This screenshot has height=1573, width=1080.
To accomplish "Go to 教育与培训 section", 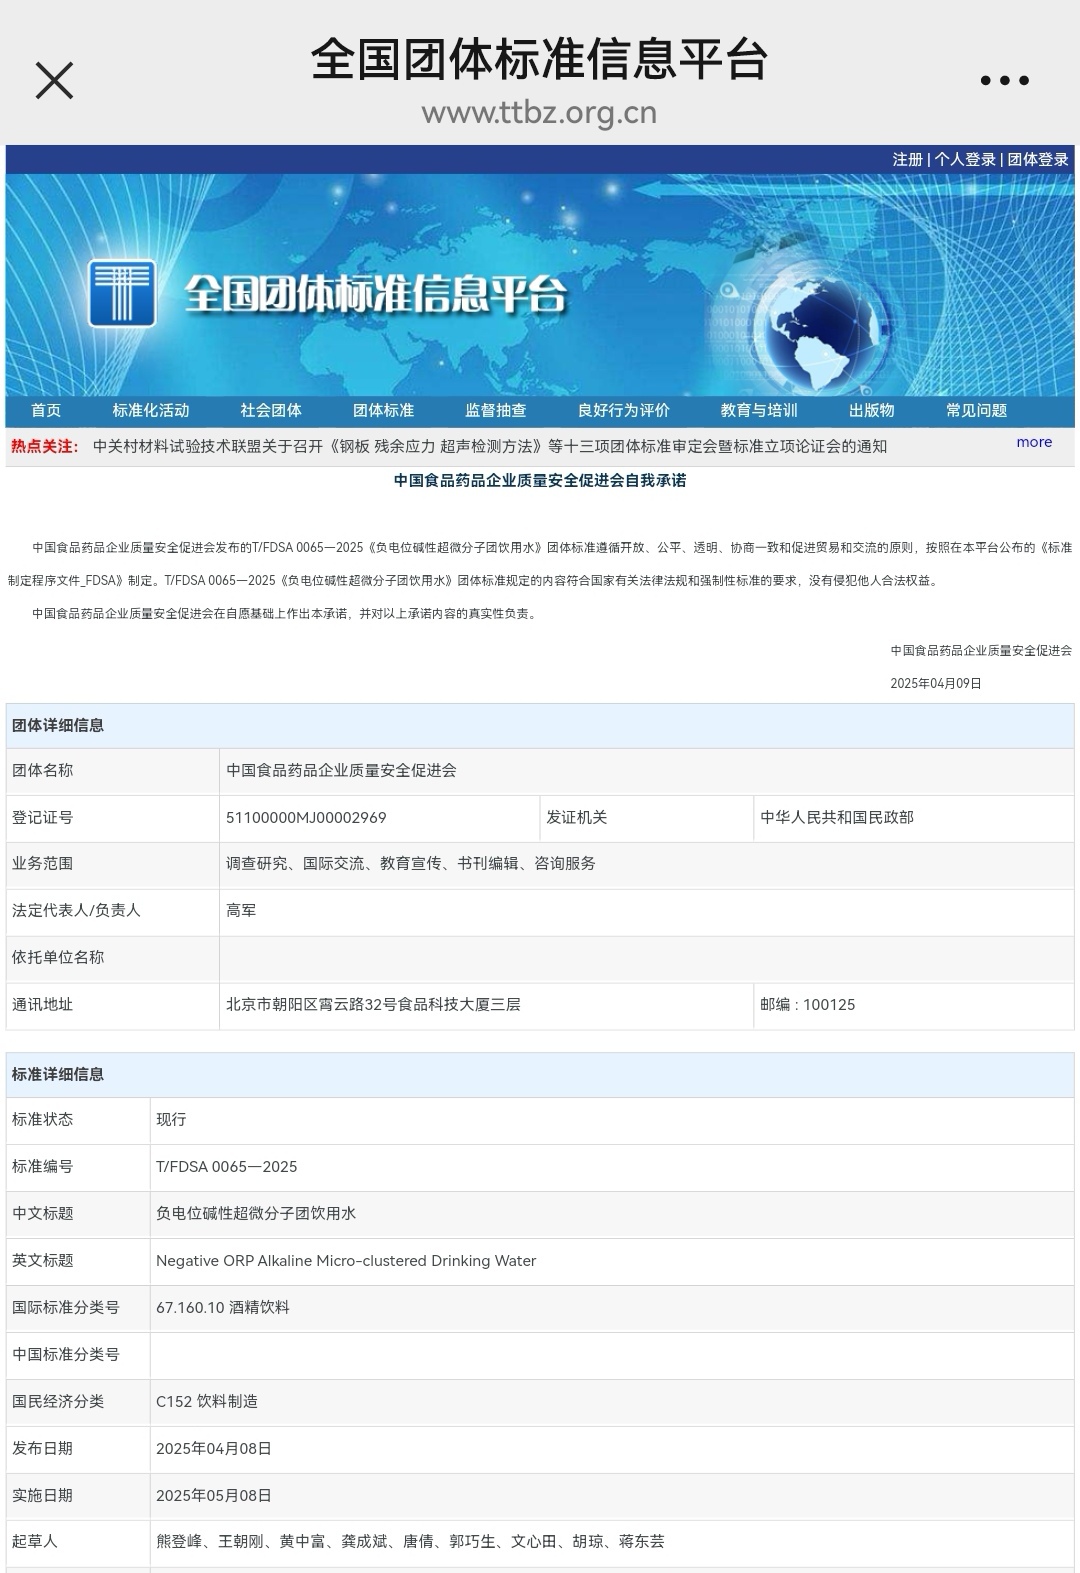I will click(759, 411).
